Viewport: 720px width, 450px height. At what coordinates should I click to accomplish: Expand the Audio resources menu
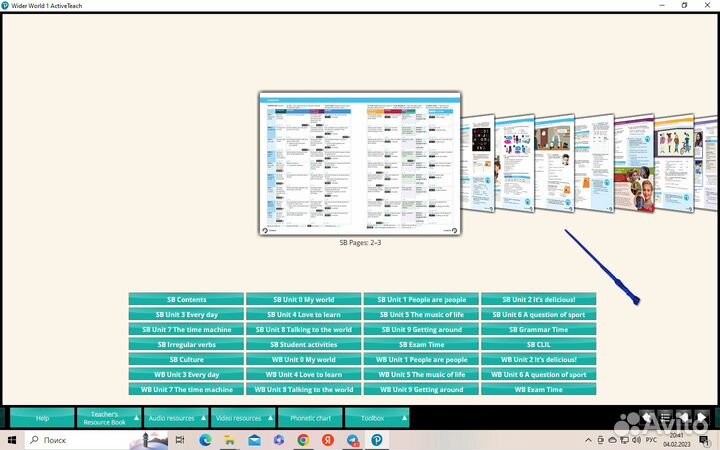click(176, 418)
